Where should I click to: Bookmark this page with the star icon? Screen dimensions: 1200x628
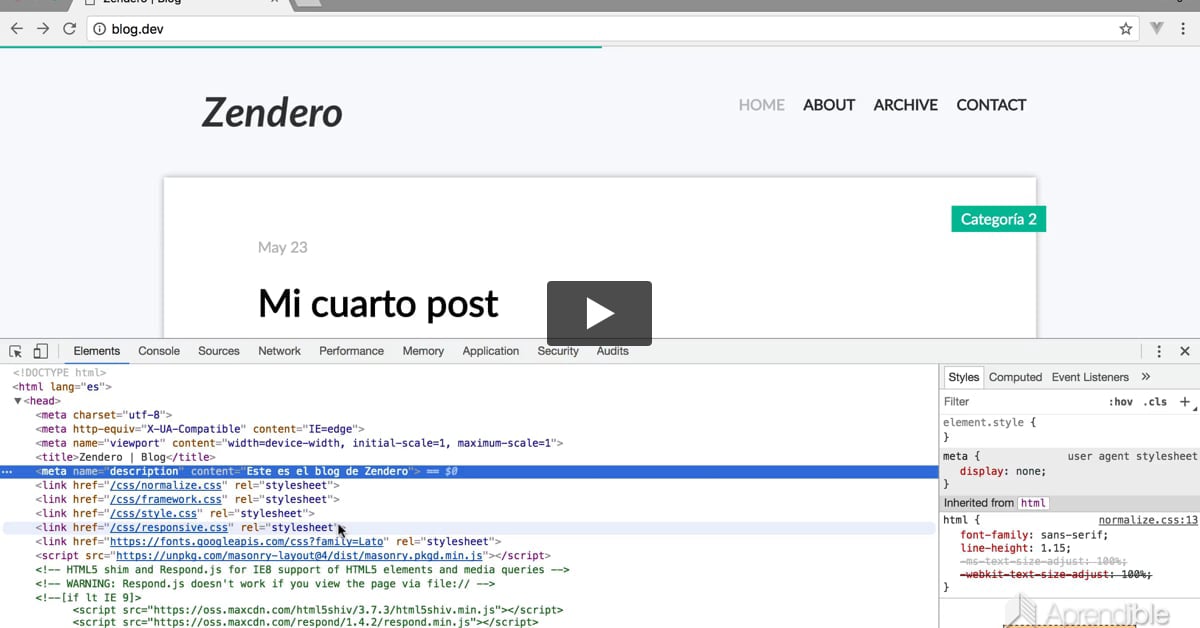pos(1126,29)
